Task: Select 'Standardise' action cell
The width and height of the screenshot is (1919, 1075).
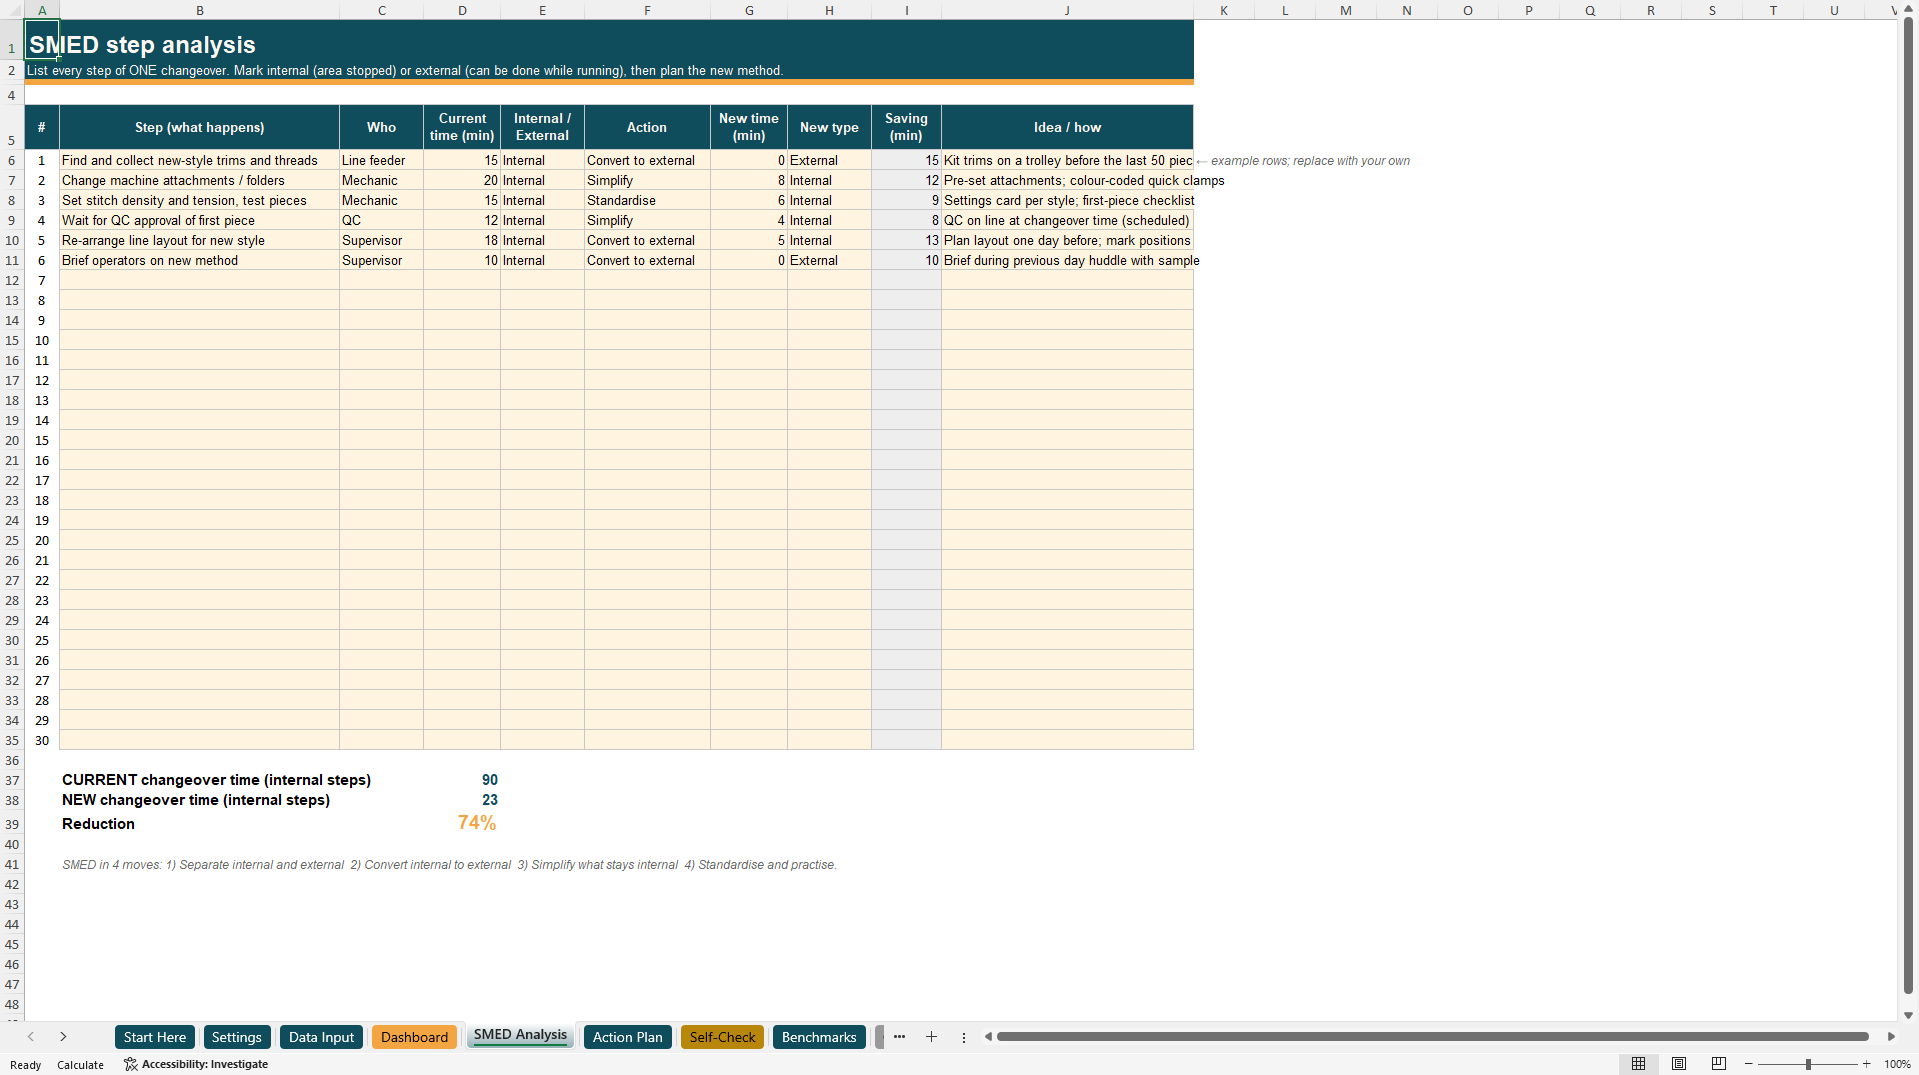Action: click(647, 200)
